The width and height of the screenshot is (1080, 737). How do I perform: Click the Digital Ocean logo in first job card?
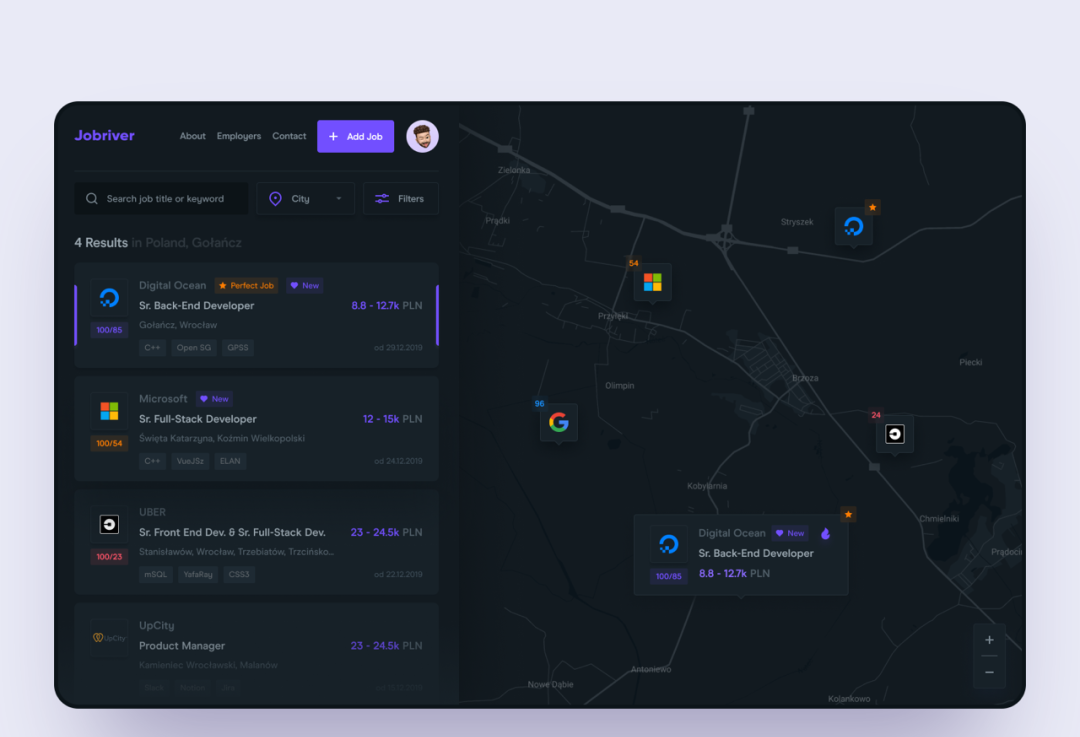109,298
